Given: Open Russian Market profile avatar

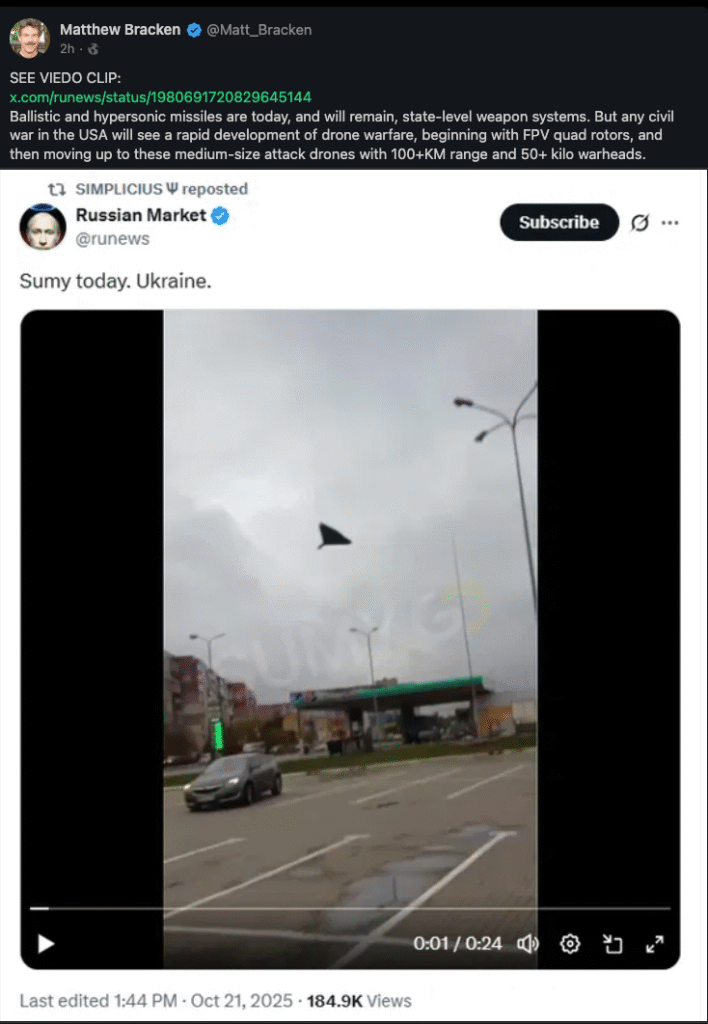Looking at the screenshot, I should tap(42, 227).
